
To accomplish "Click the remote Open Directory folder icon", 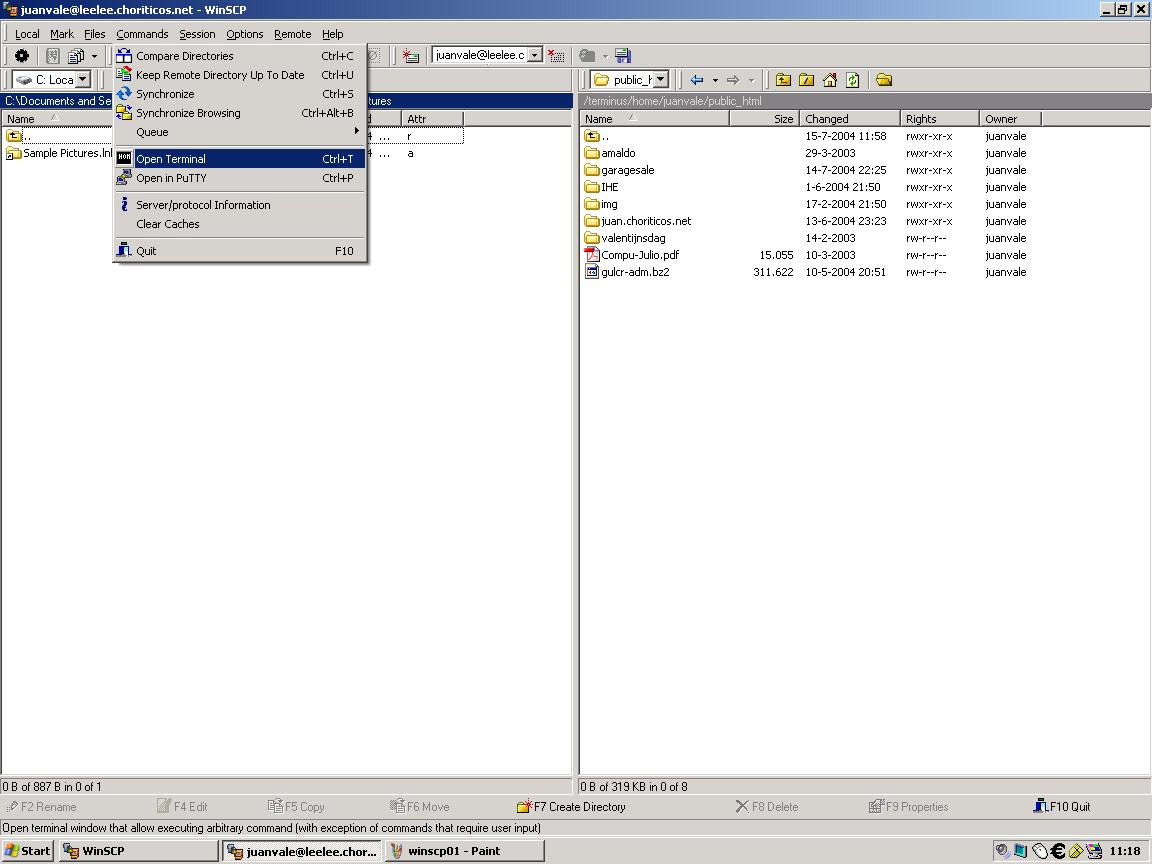I will tap(884, 80).
